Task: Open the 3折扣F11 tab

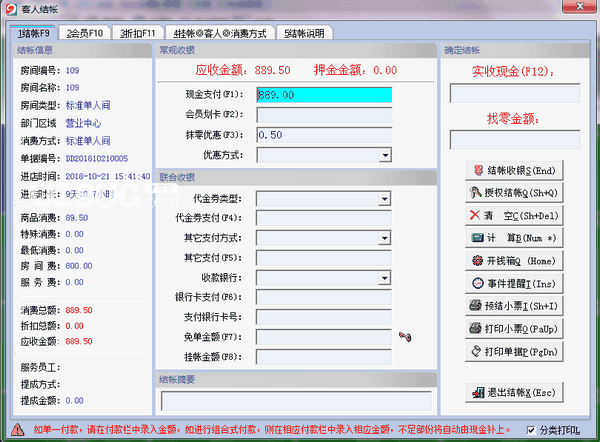Action: [138, 33]
